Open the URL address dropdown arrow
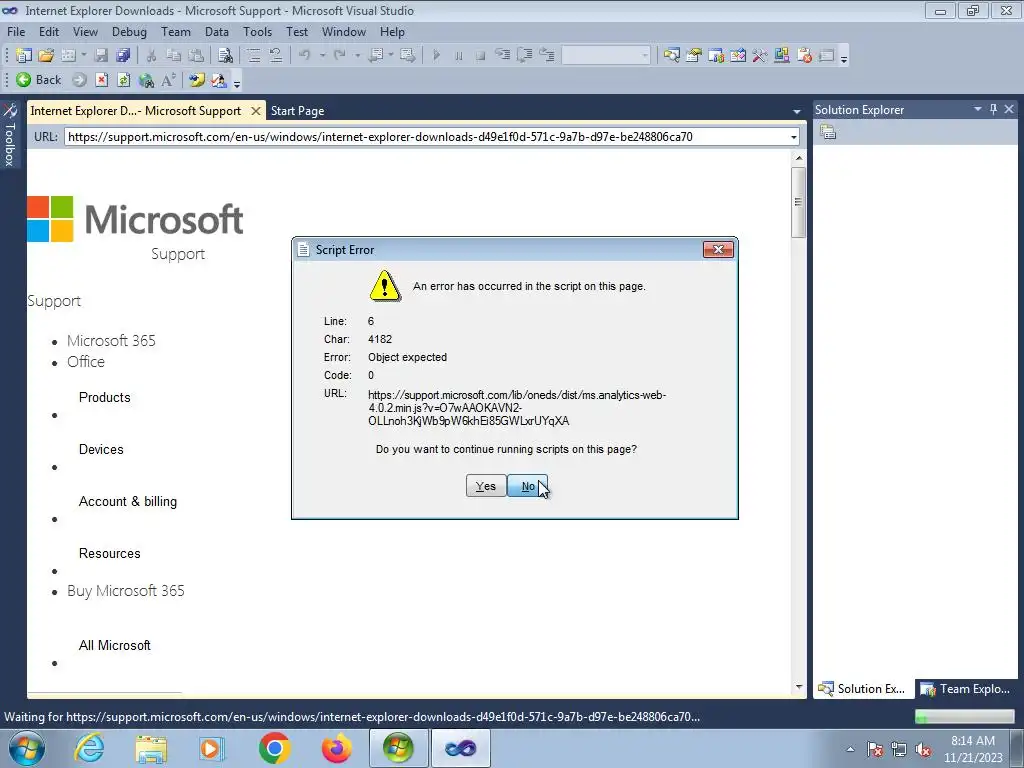 pyautogui.click(x=793, y=137)
